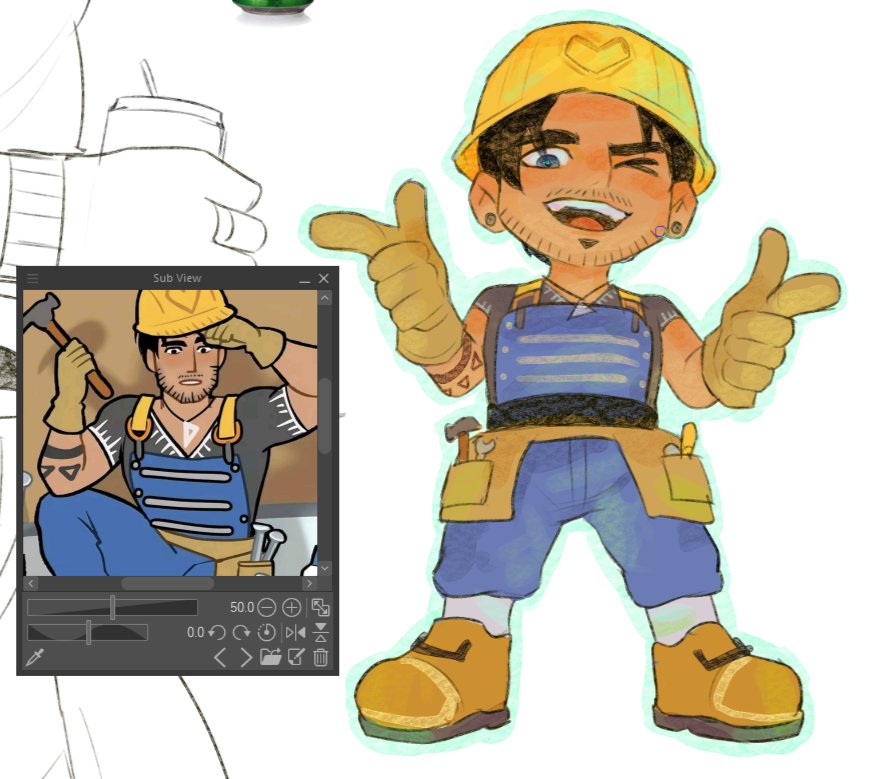The image size is (876, 779).
Task: Zoom out with the minus button
Action: [266, 605]
